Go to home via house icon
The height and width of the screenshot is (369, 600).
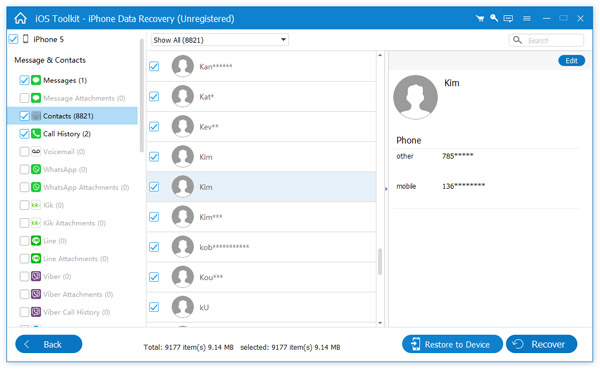(x=20, y=18)
